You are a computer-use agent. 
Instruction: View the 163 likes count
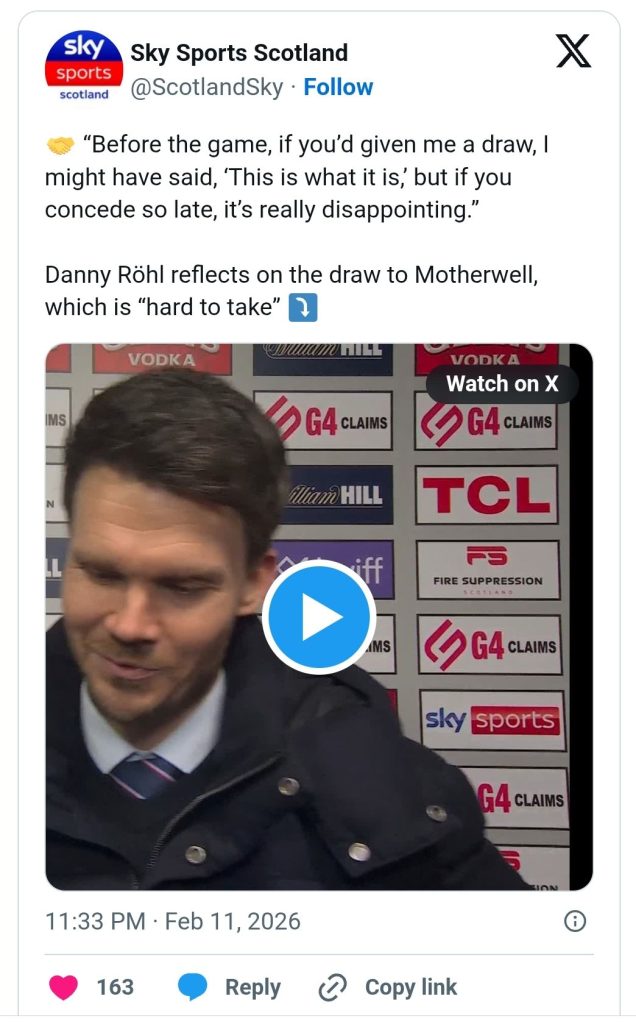point(115,988)
